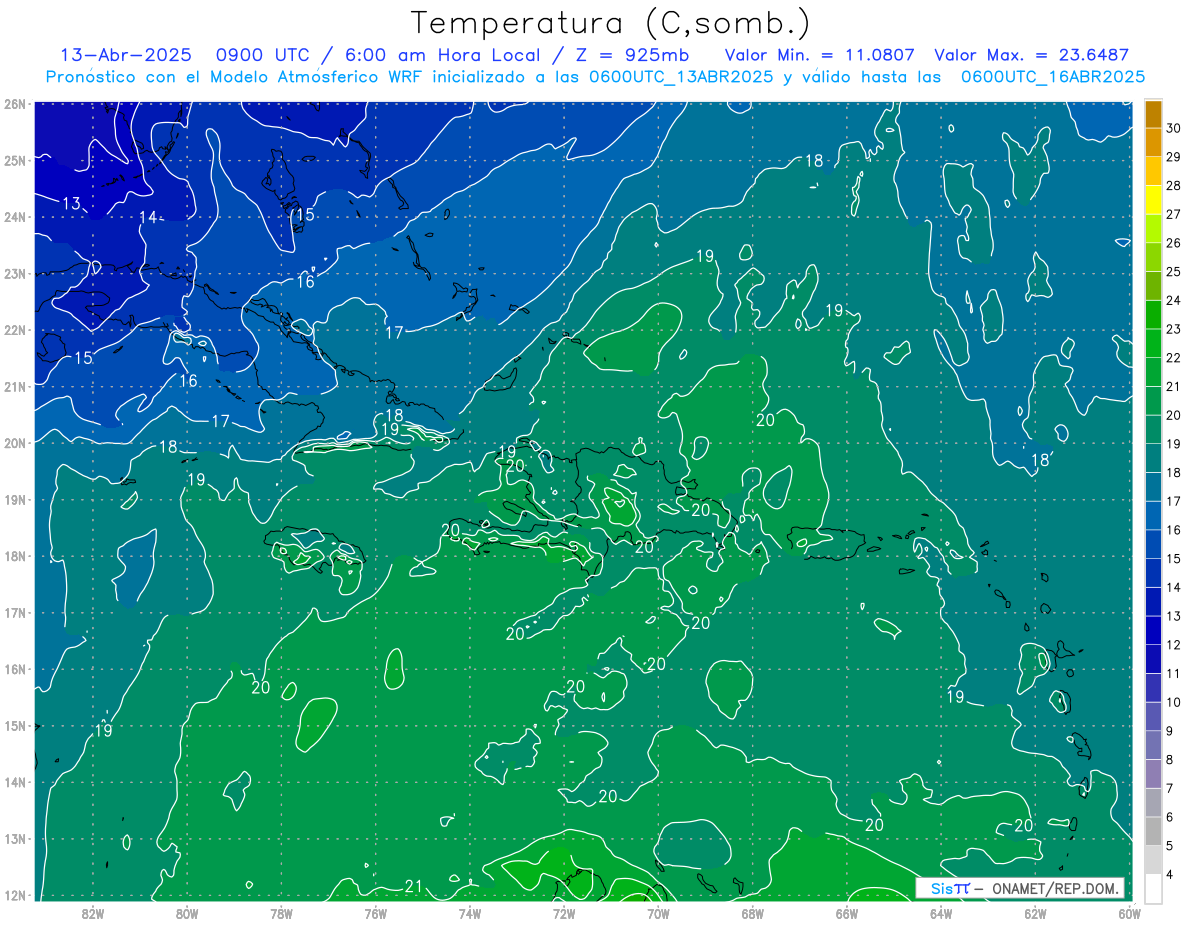1200x927 pixels.
Task: Click the 'Sis' logo text in credit box
Action: (942, 888)
